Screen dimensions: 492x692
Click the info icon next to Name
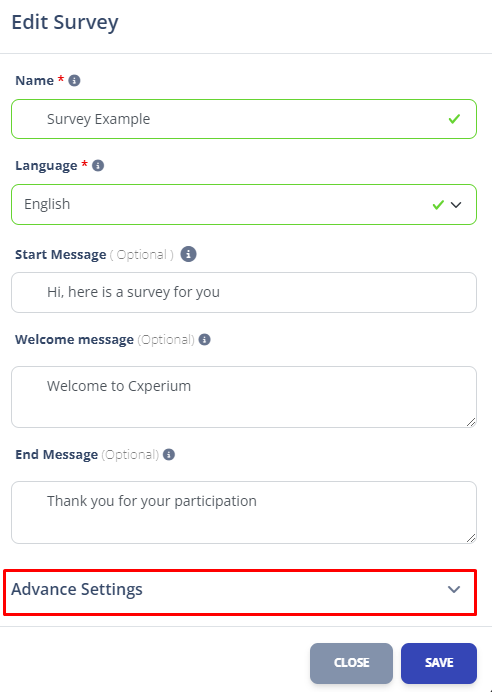click(74, 81)
